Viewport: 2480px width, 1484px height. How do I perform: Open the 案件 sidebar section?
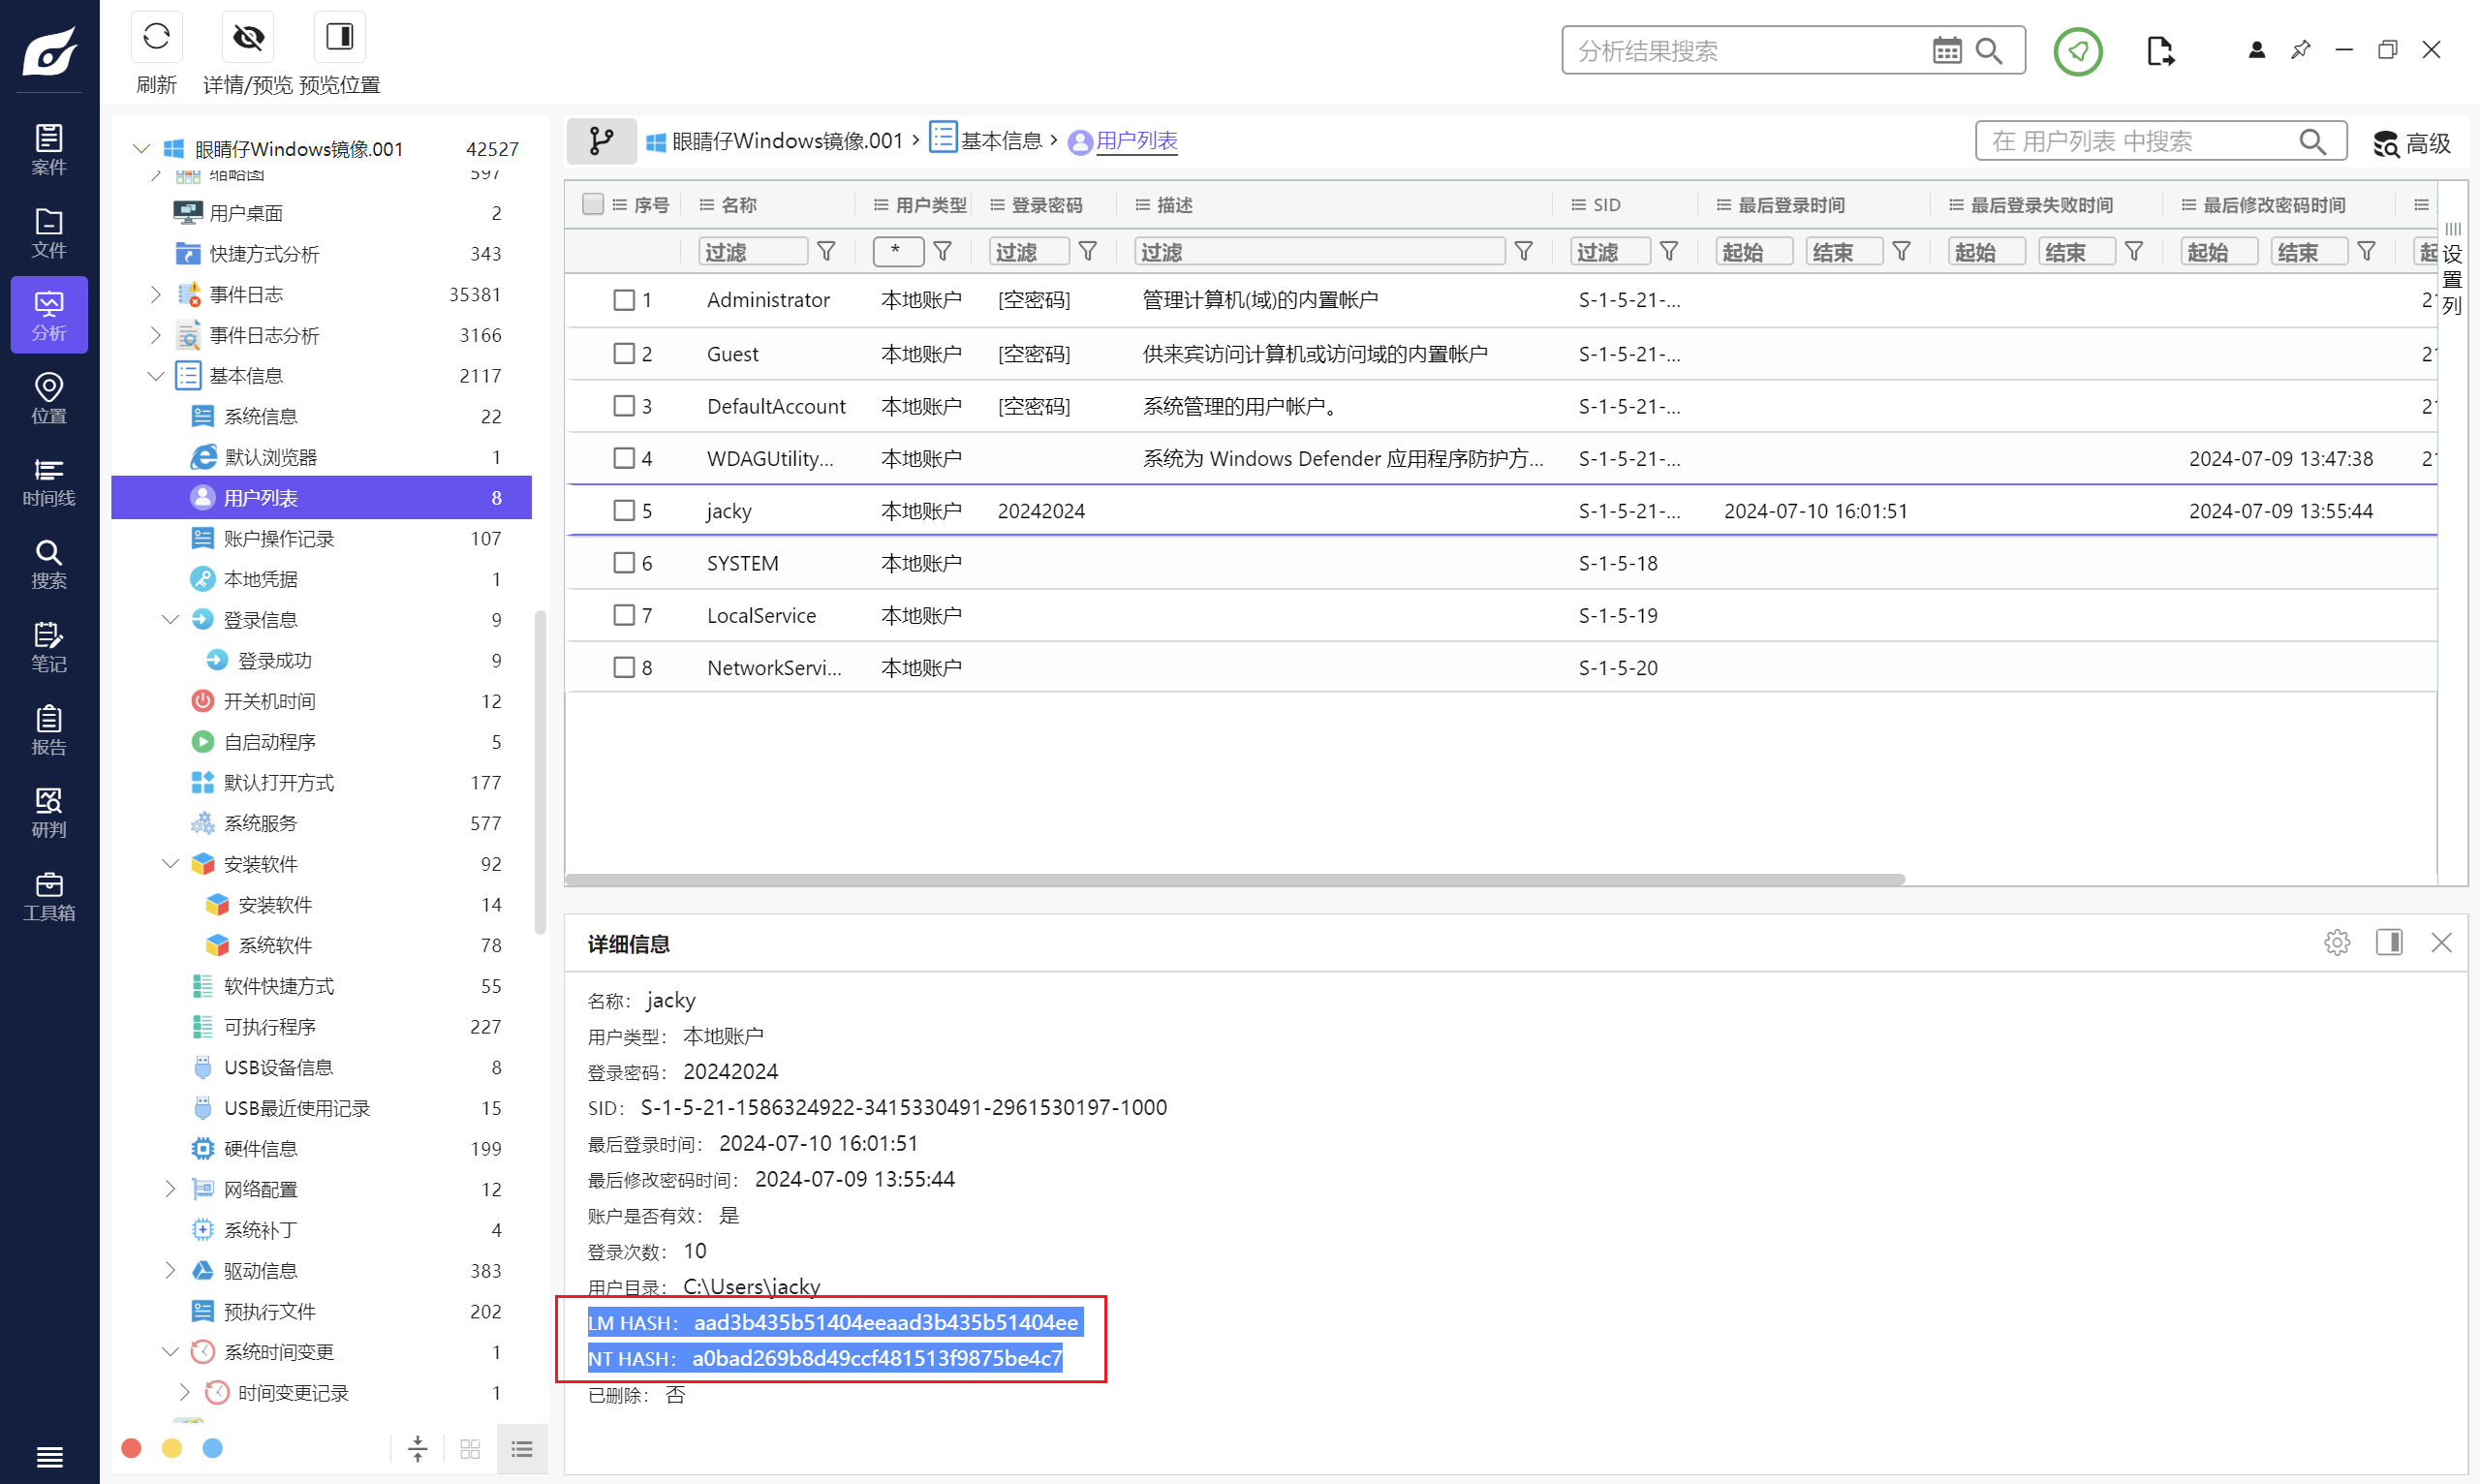coord(49,150)
